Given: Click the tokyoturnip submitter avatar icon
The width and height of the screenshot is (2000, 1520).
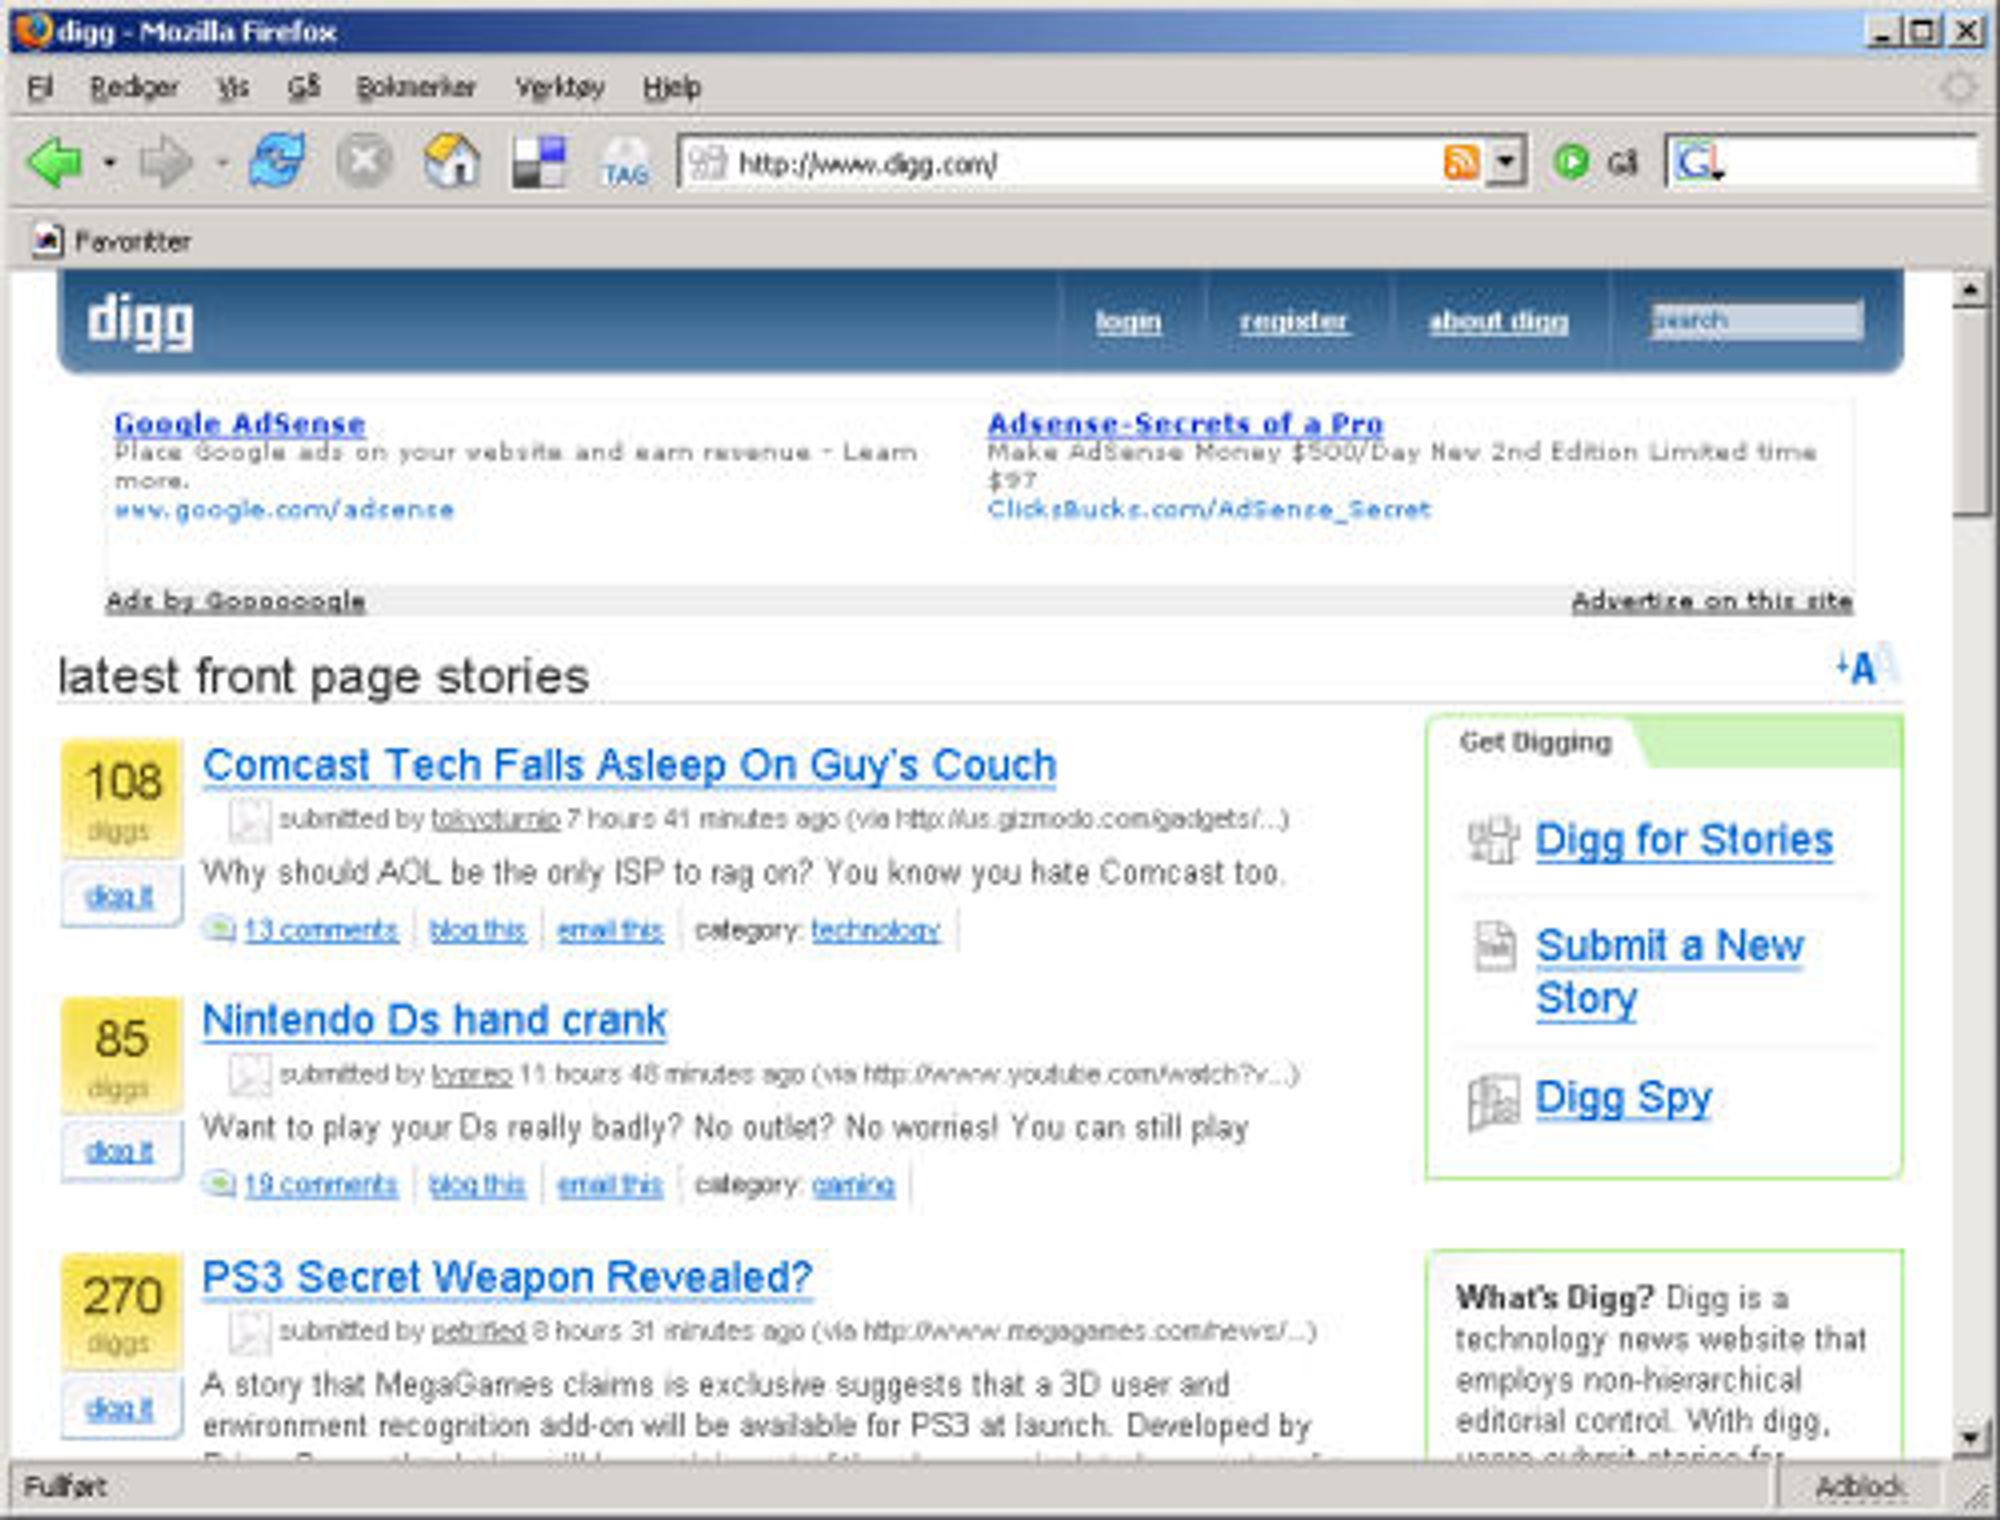Looking at the screenshot, I should pos(249,821).
